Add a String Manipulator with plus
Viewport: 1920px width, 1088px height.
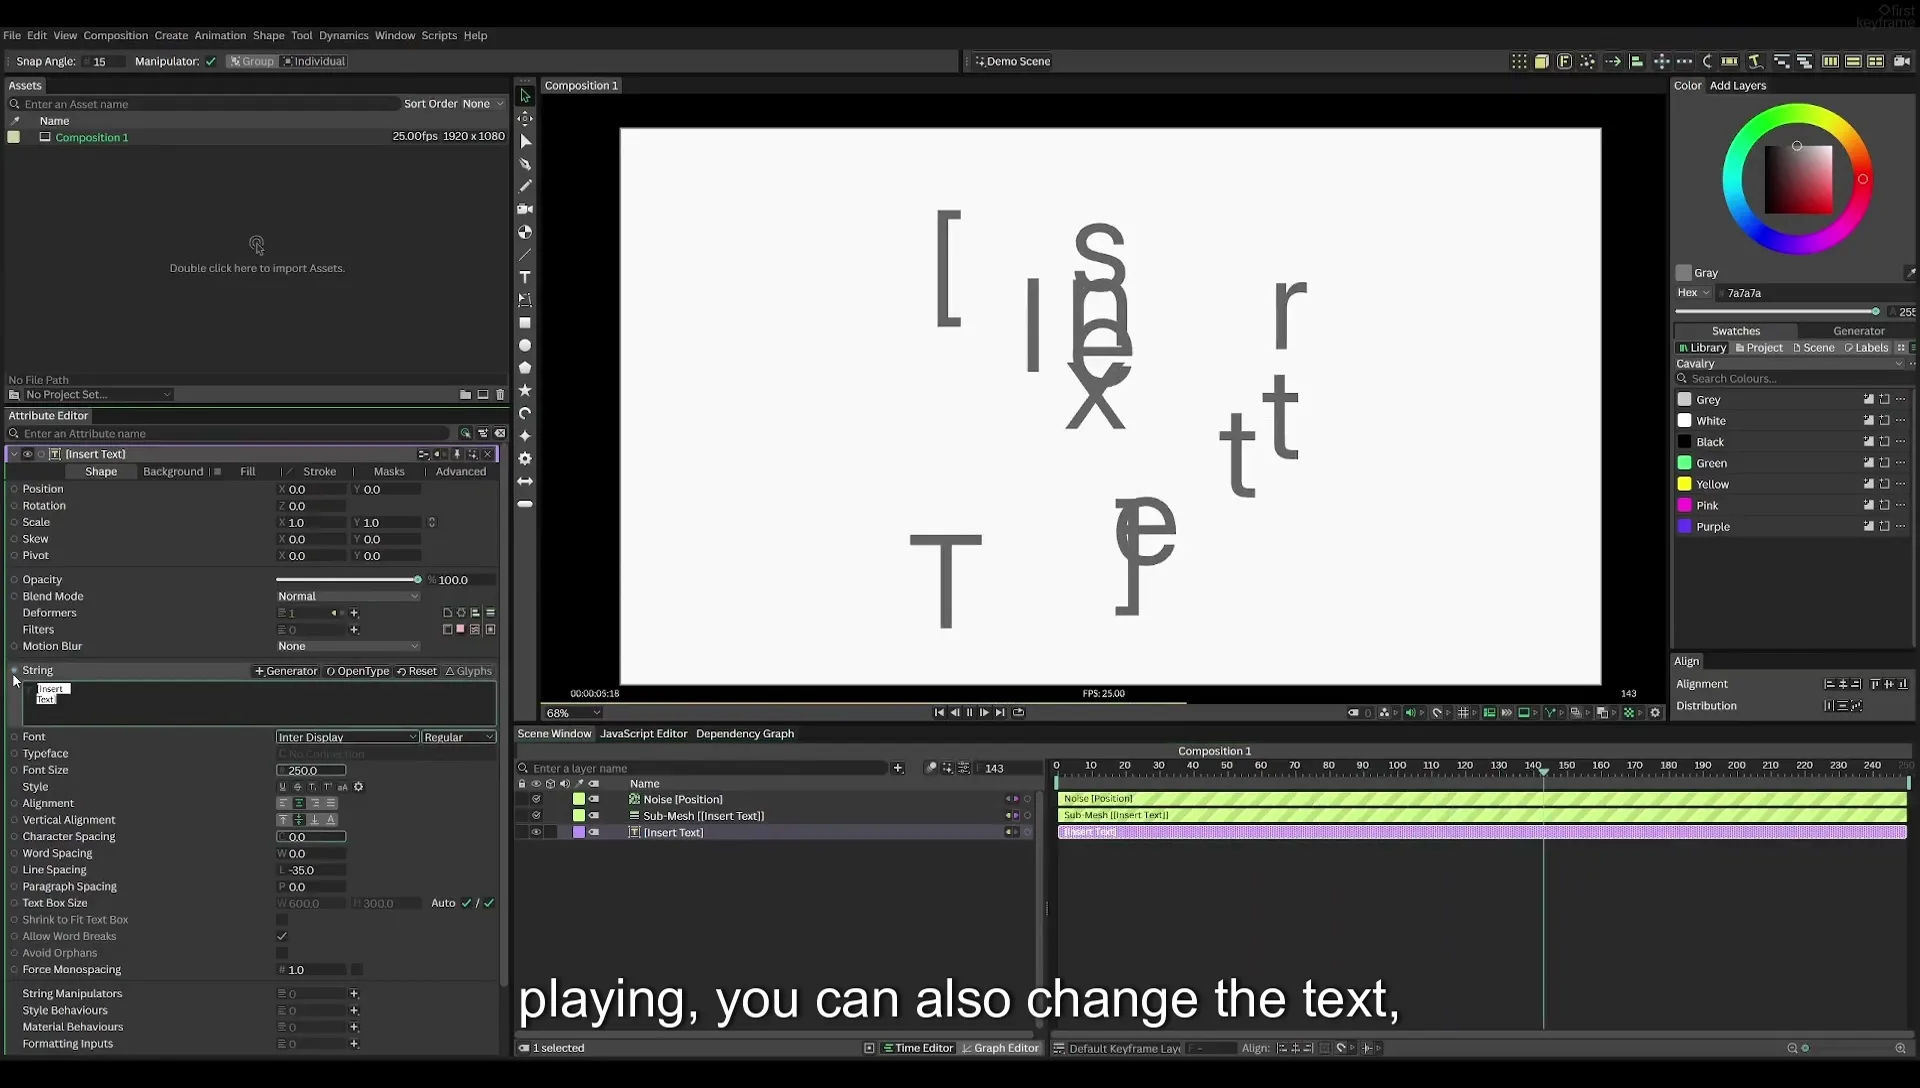(x=354, y=994)
